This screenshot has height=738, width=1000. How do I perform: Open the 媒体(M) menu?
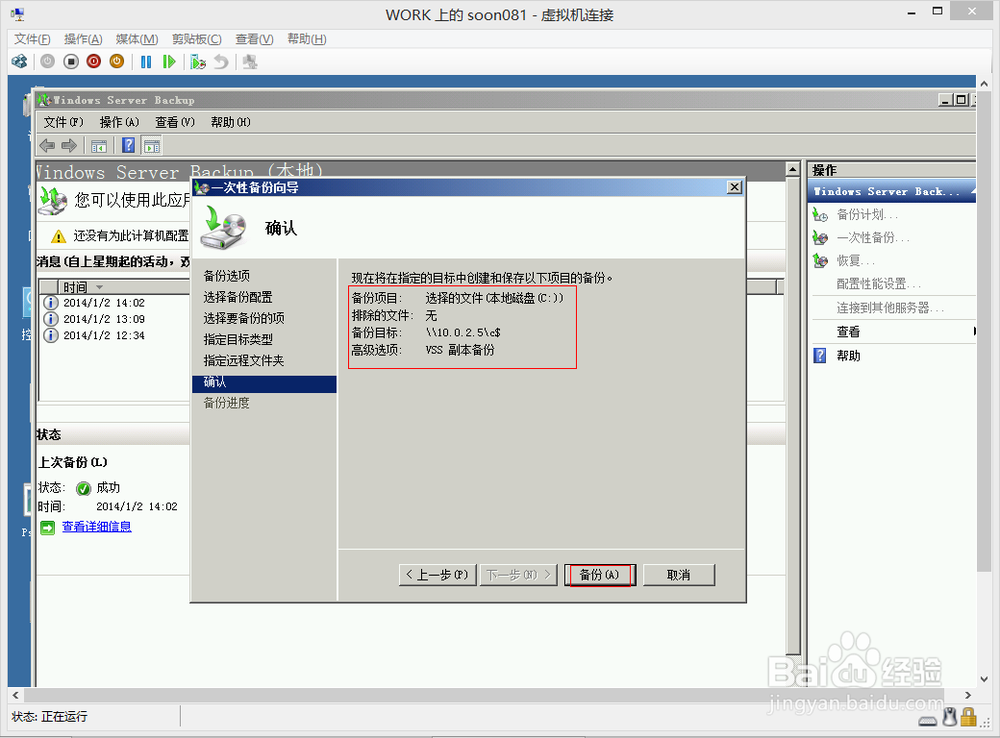point(136,39)
